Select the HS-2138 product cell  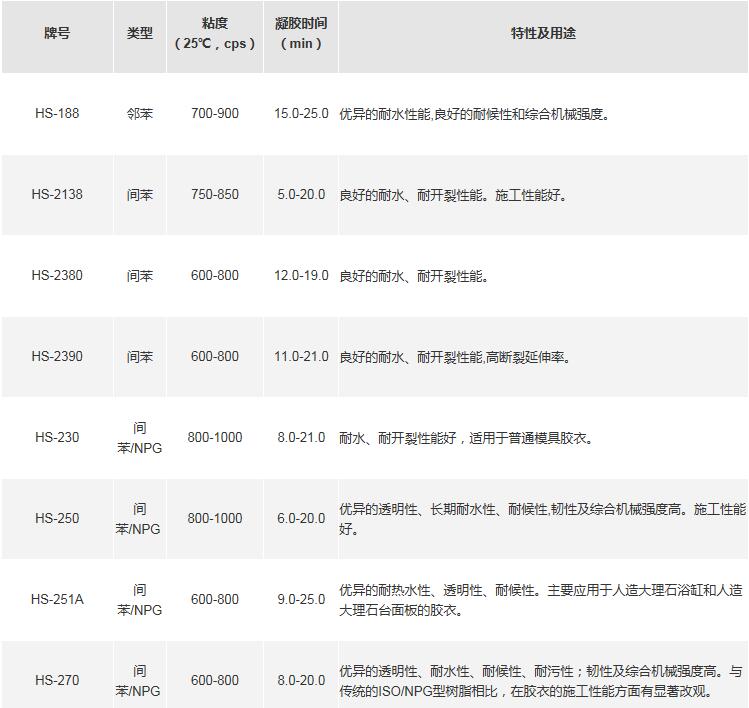57,195
